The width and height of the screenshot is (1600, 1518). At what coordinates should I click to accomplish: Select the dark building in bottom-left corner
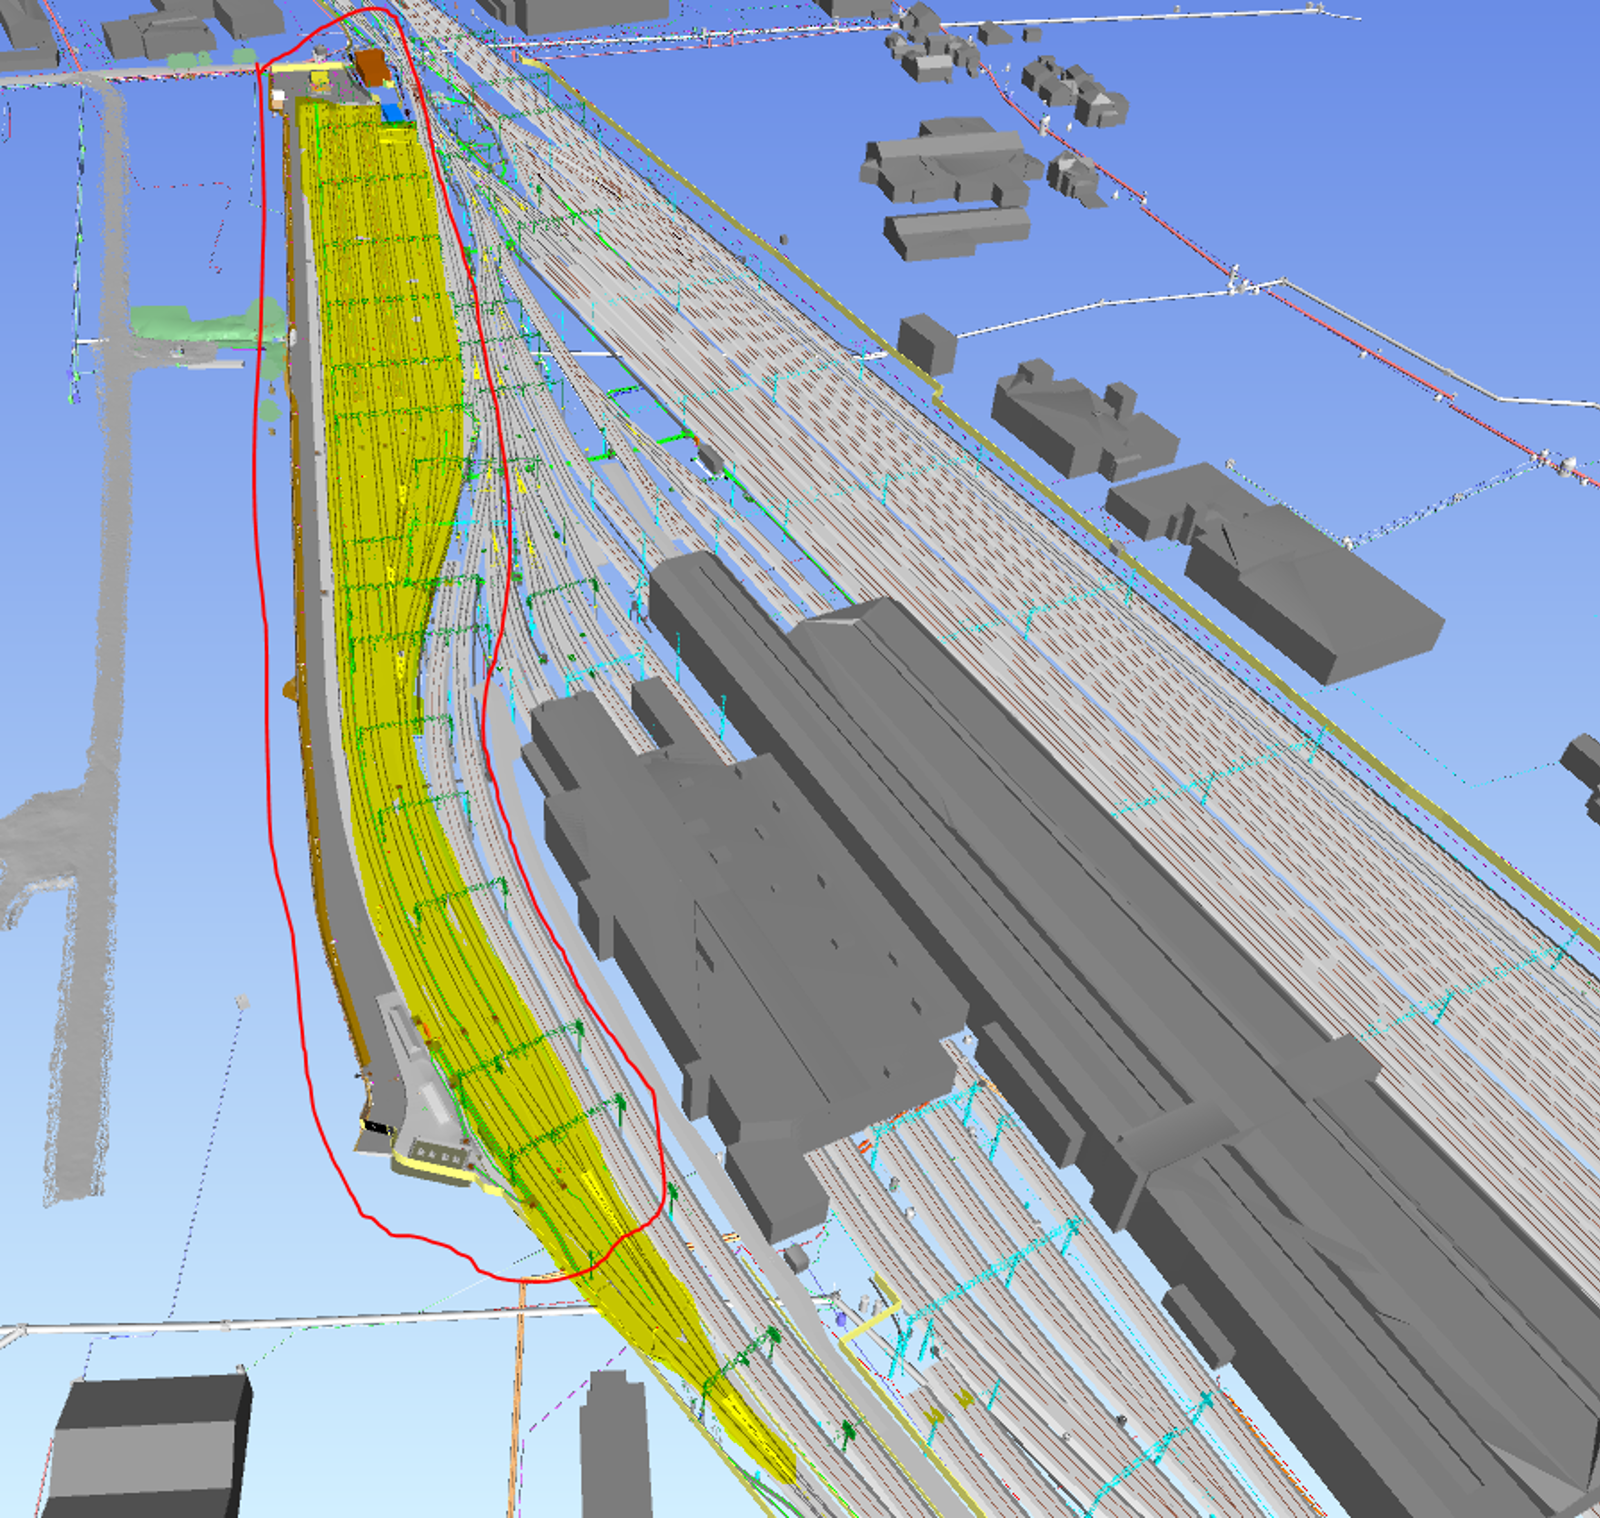click(x=150, y=1445)
